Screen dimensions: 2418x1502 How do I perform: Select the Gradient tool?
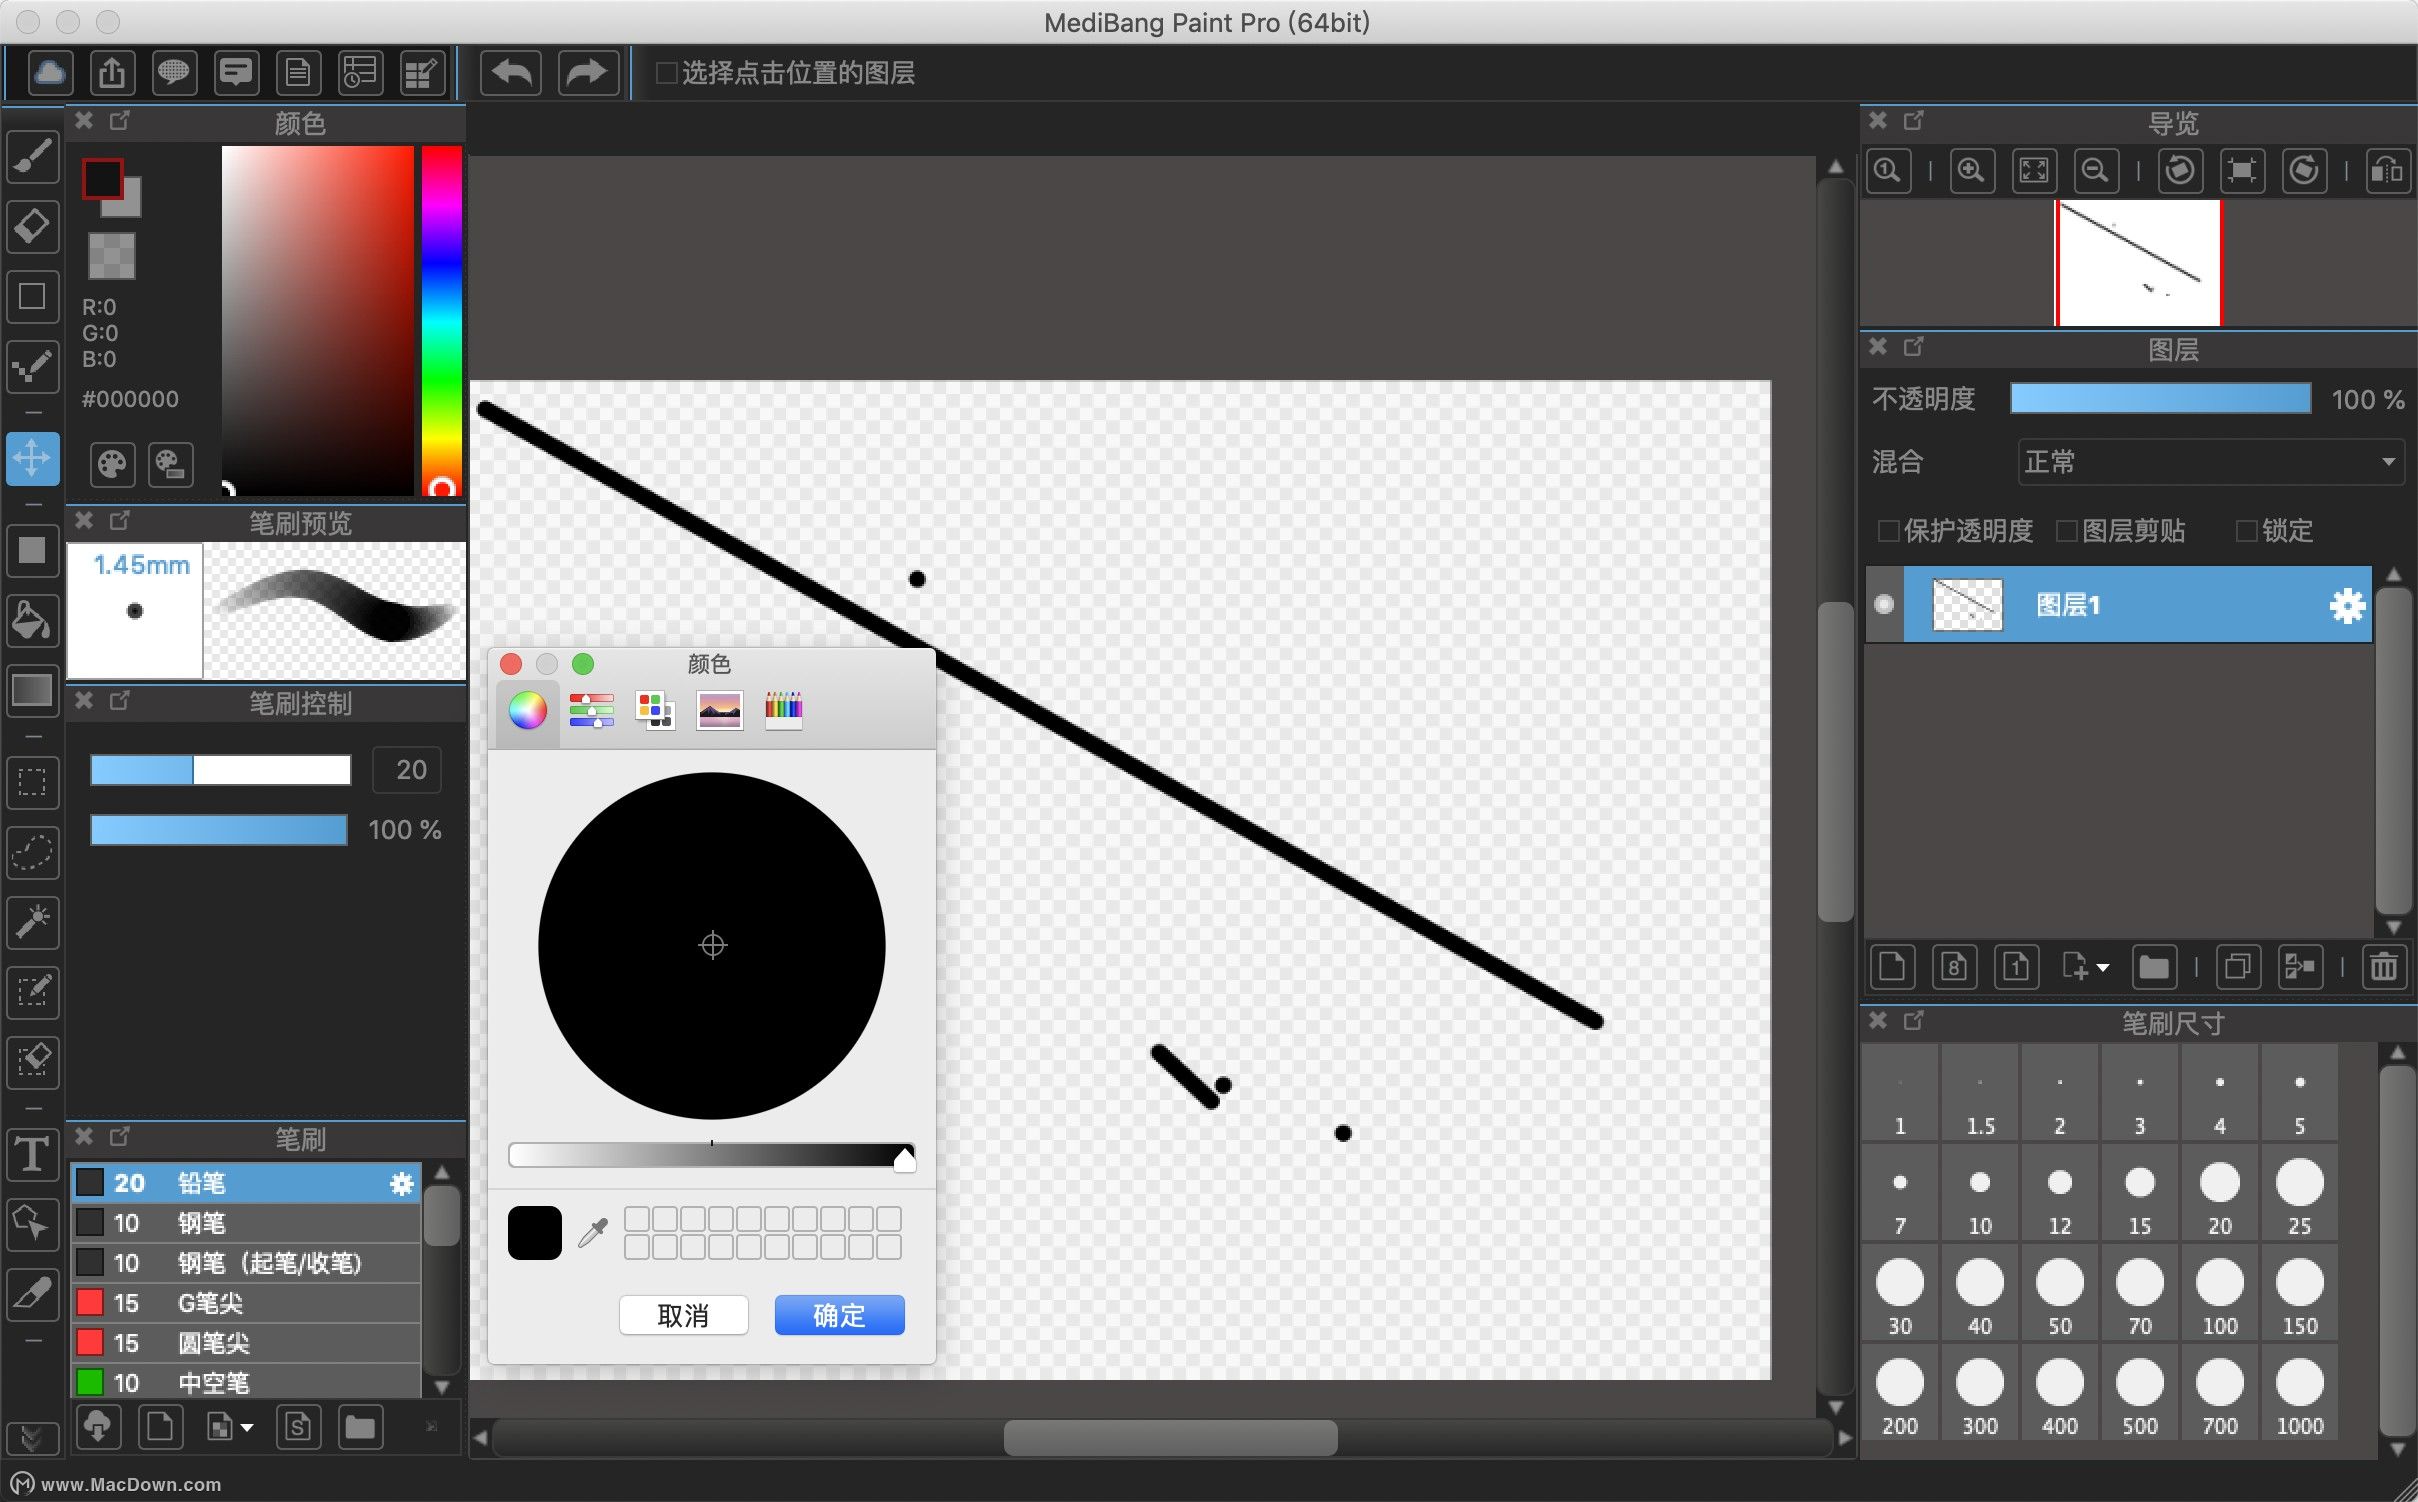(x=33, y=690)
